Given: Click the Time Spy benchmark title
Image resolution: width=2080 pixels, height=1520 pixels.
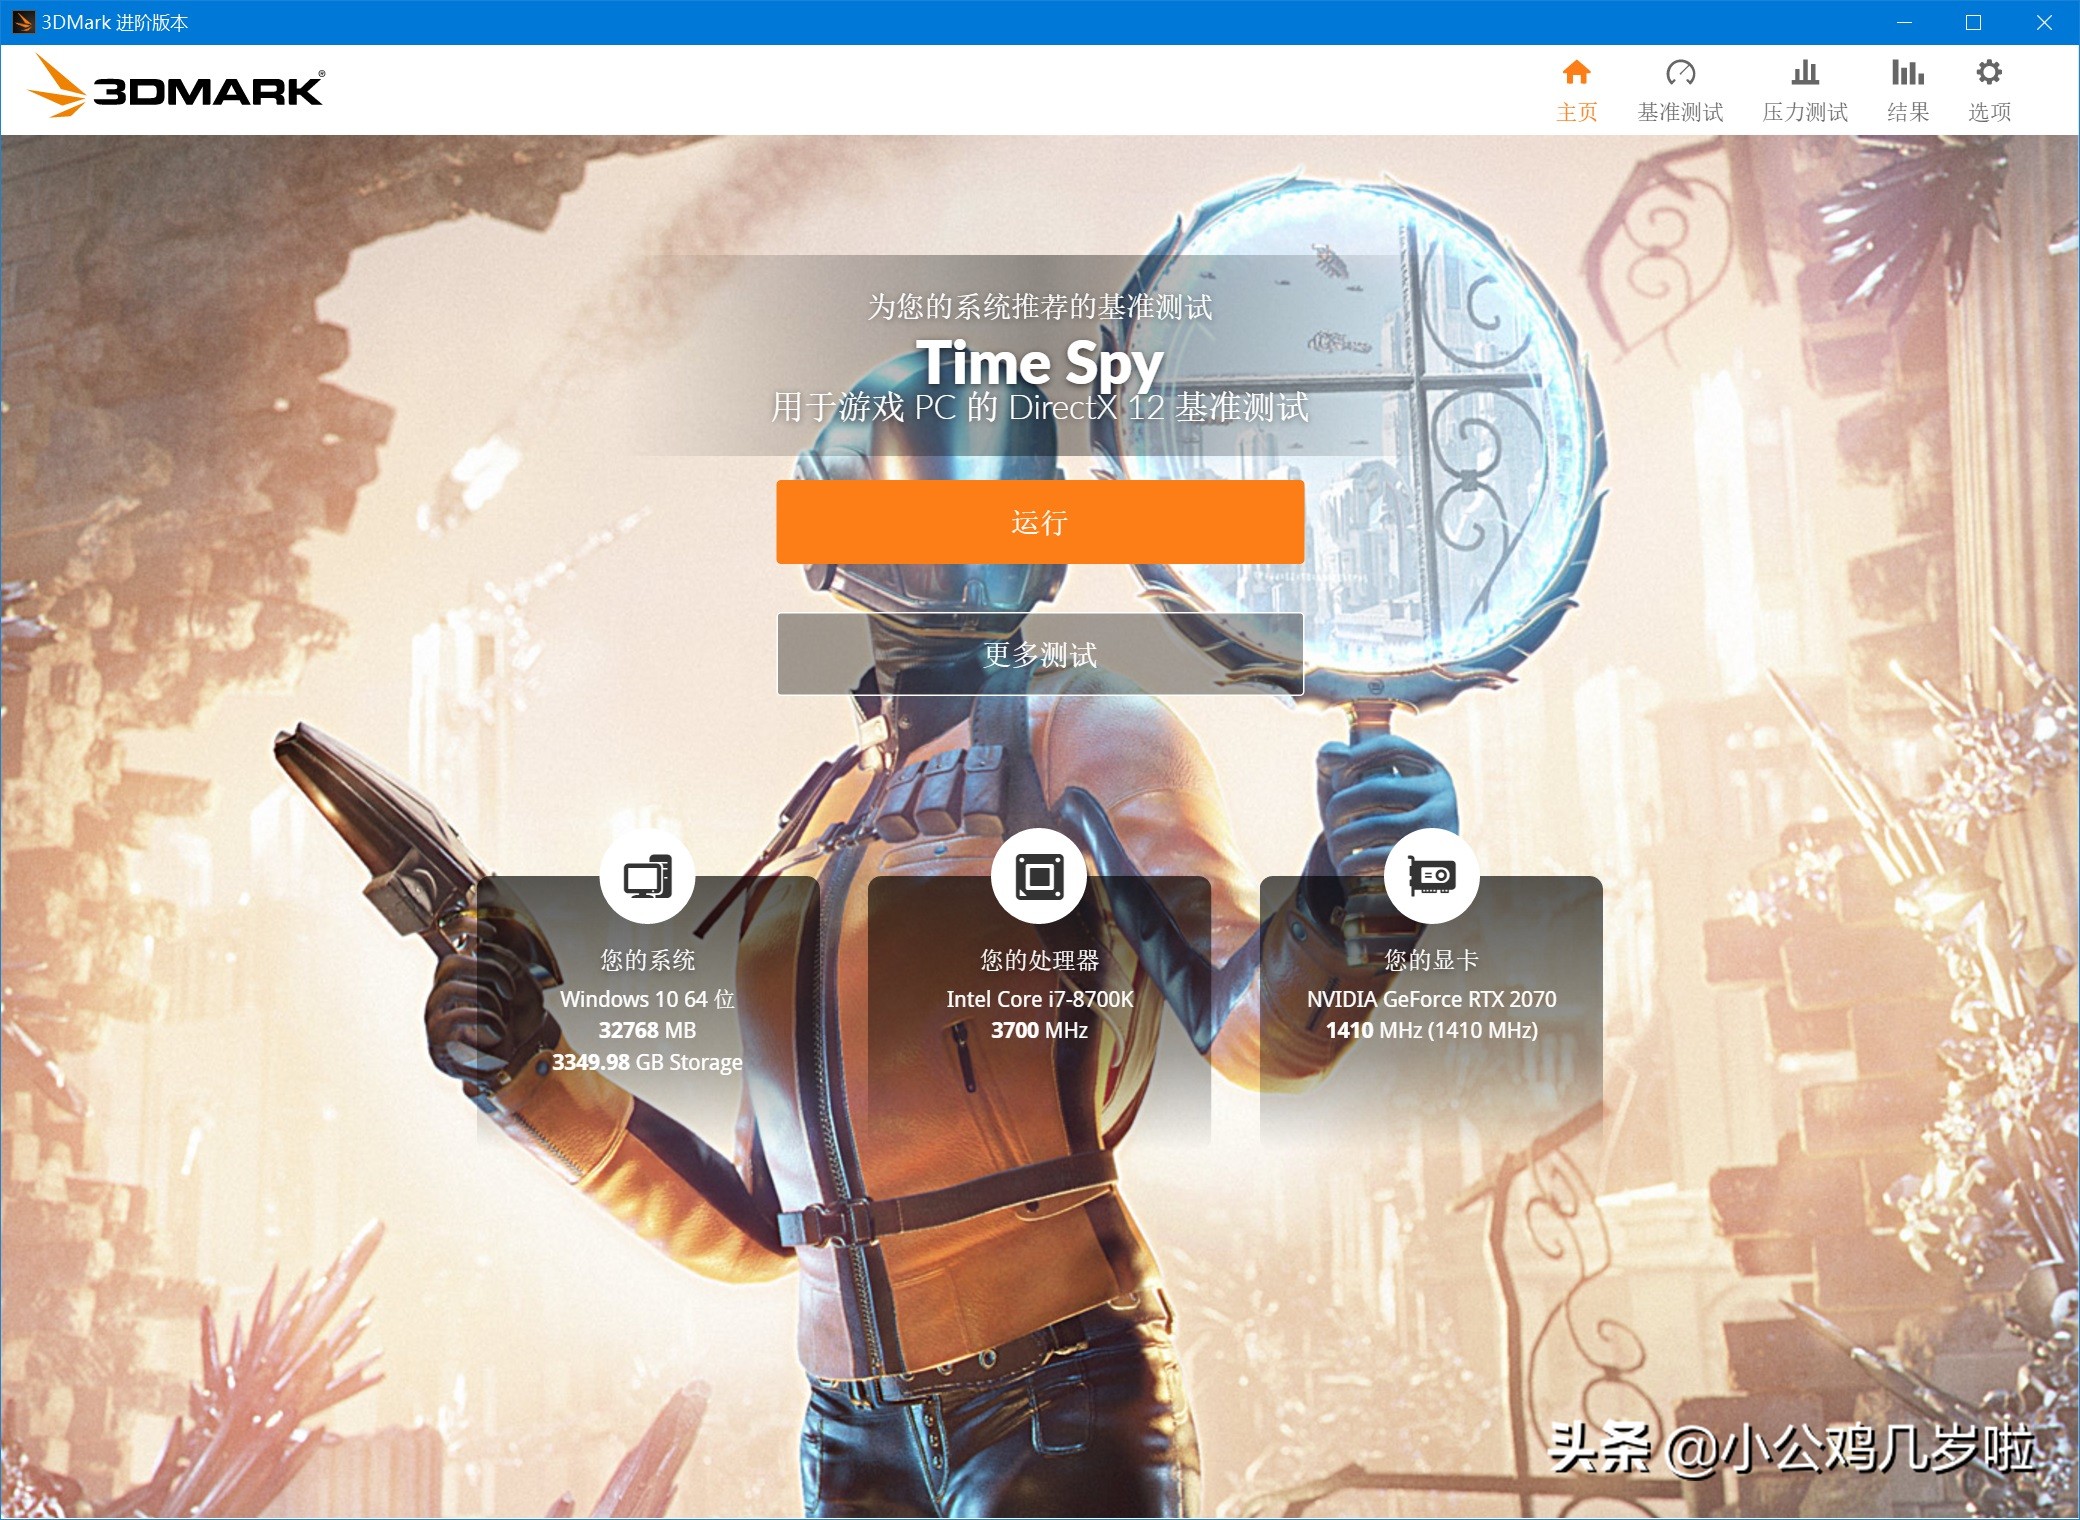Looking at the screenshot, I should pos(1039,362).
